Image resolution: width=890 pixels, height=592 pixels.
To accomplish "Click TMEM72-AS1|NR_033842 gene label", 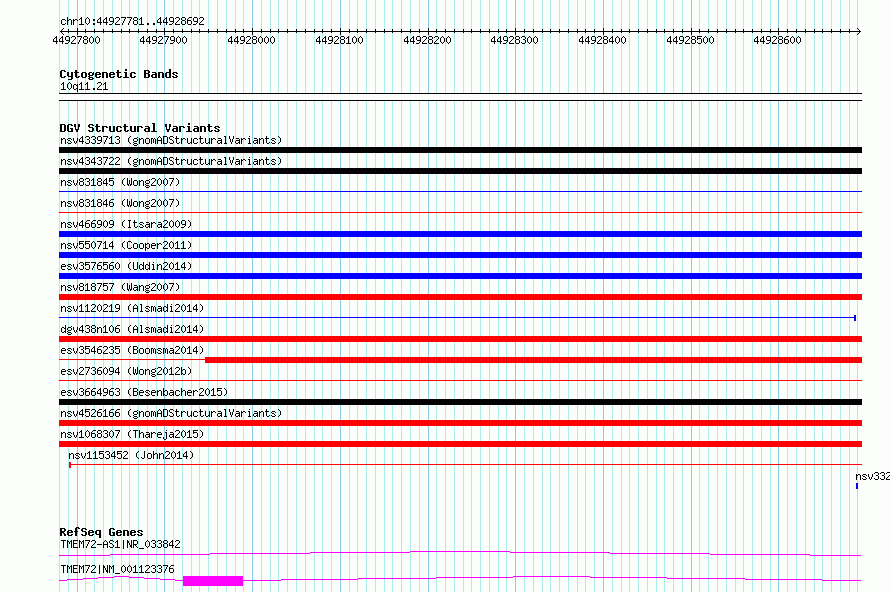I will coord(120,544).
